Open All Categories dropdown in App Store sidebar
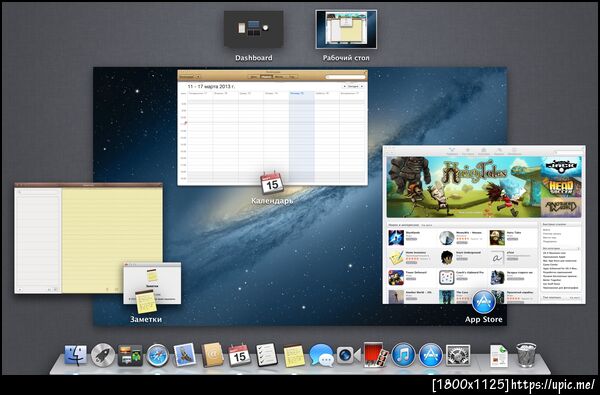600x395 pixels. pyautogui.click(x=561, y=248)
